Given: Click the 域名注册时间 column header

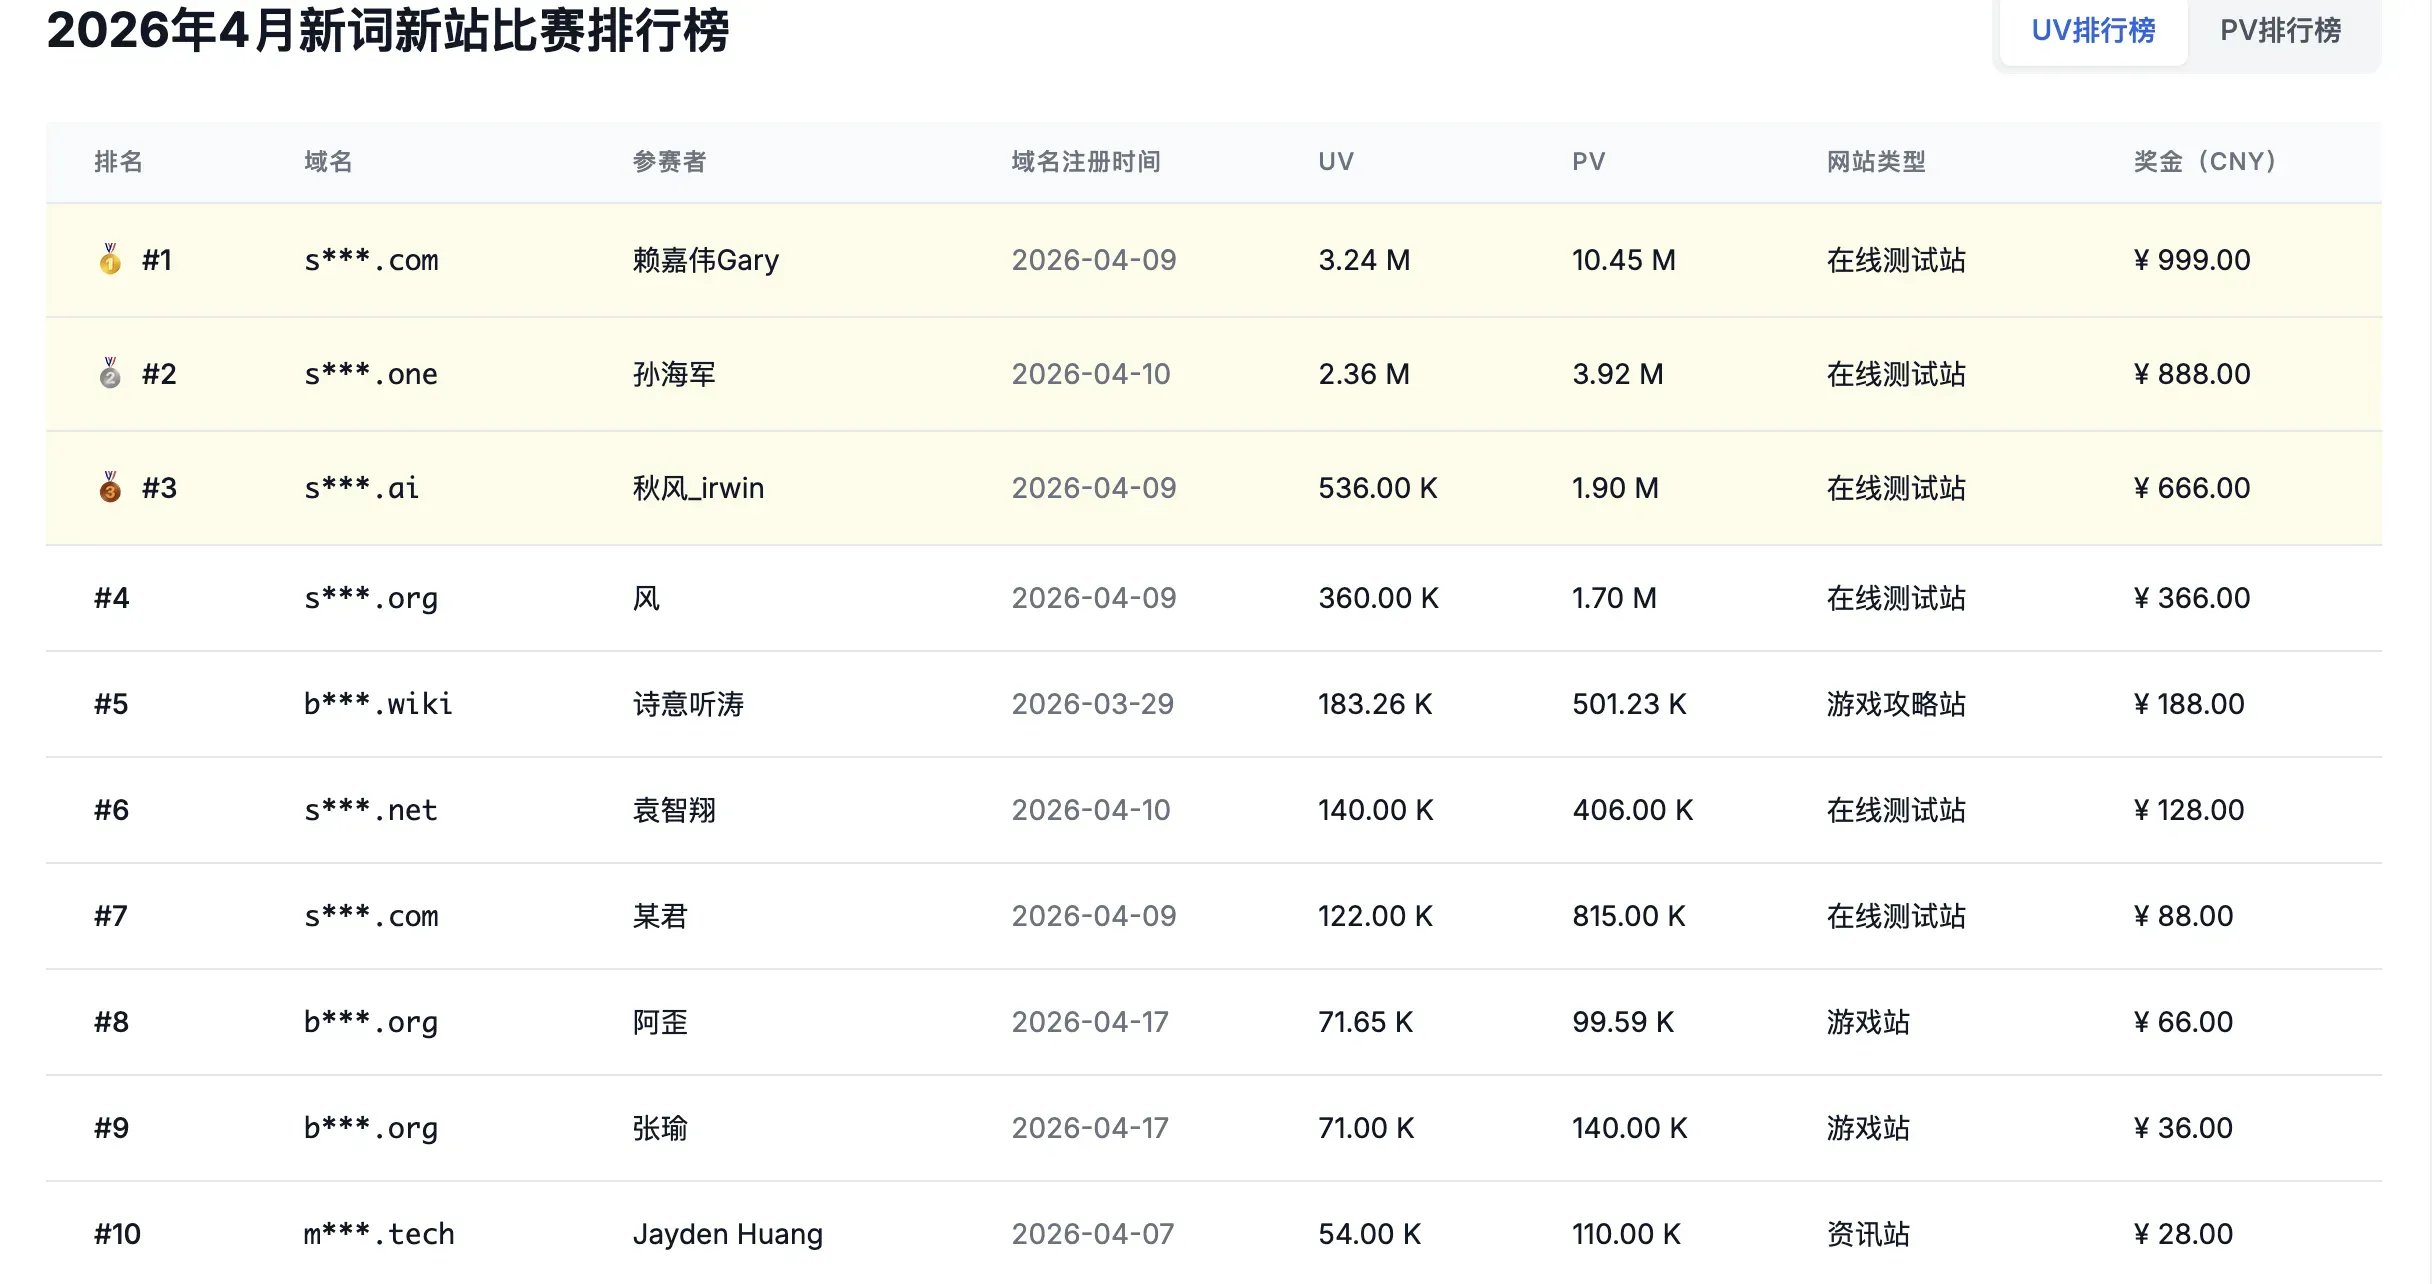Looking at the screenshot, I should point(1086,161).
